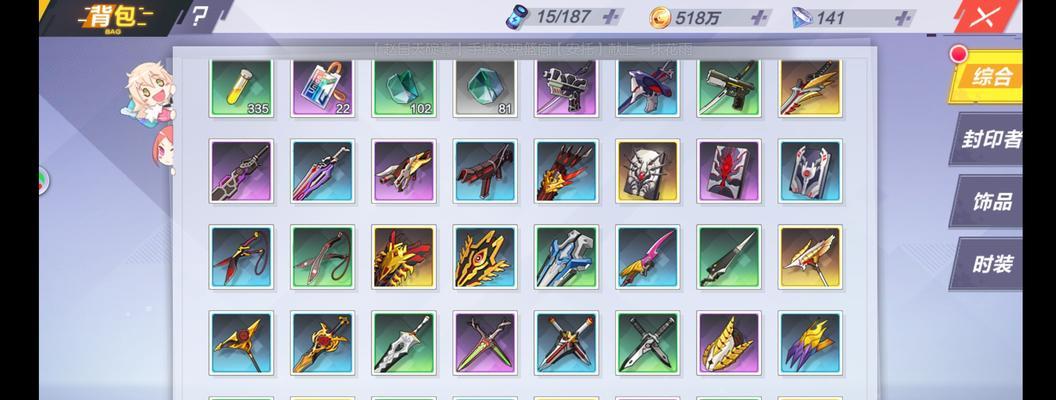
Task: Select the golden eye shield weapon
Action: pos(485,257)
